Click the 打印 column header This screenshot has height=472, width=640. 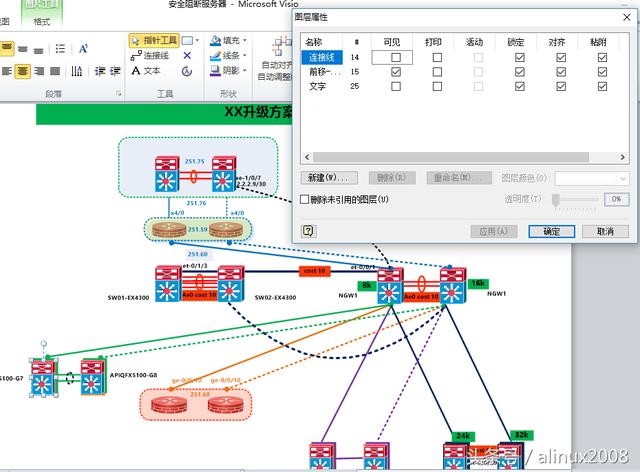433,42
